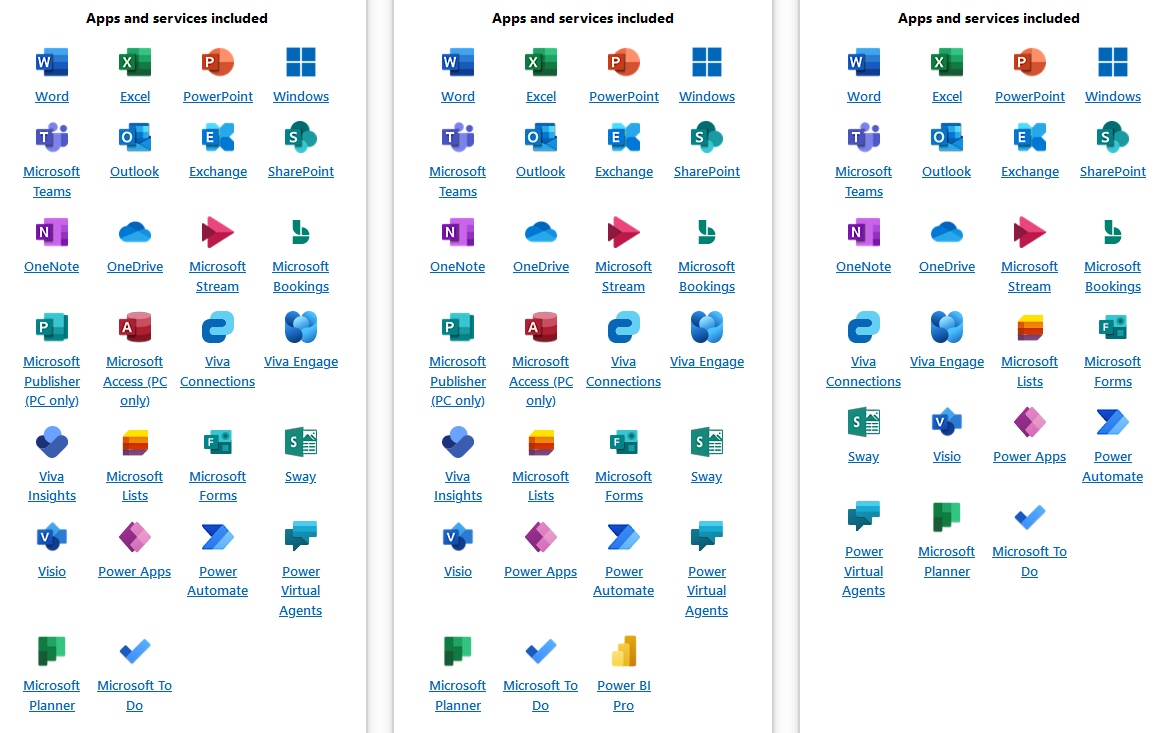The width and height of the screenshot is (1160, 733).
Task: Click the Power BI Pro icon in the middle column
Action: pyautogui.click(x=624, y=652)
